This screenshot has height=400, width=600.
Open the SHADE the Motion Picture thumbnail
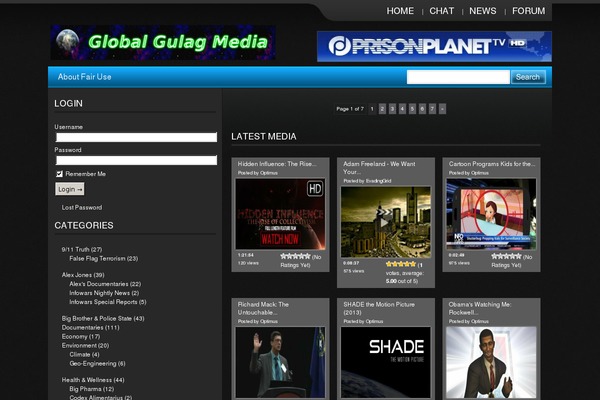click(x=386, y=362)
